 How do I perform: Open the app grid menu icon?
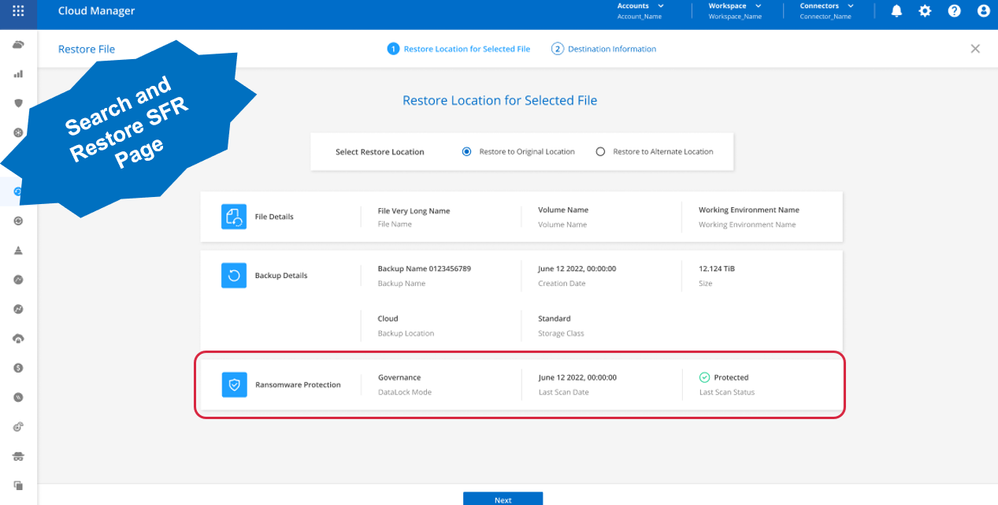pyautogui.click(x=18, y=11)
